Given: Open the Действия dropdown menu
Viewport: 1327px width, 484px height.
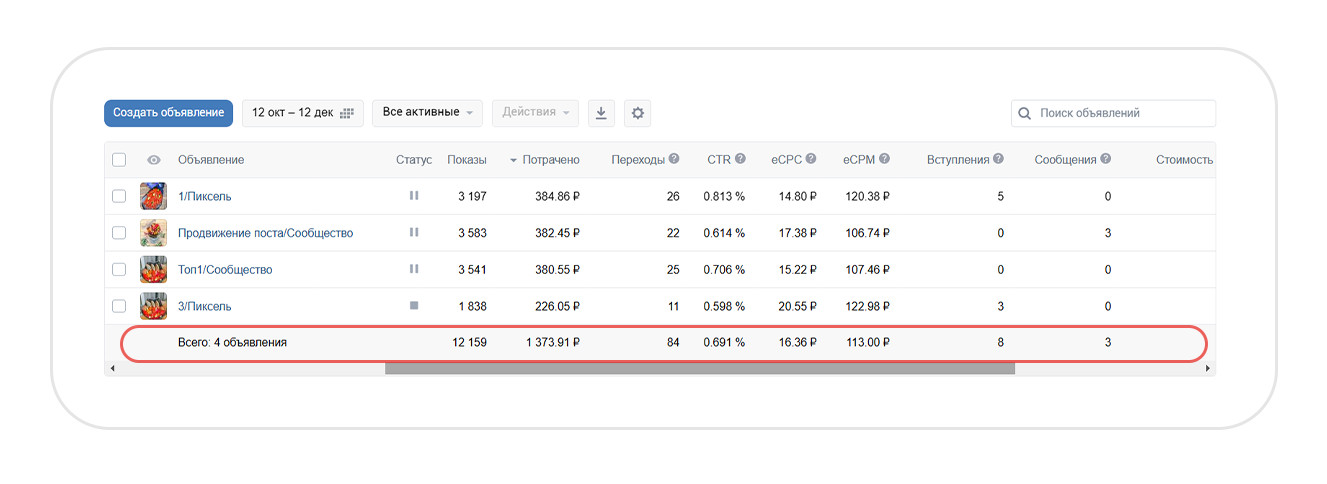Looking at the screenshot, I should pos(535,113).
